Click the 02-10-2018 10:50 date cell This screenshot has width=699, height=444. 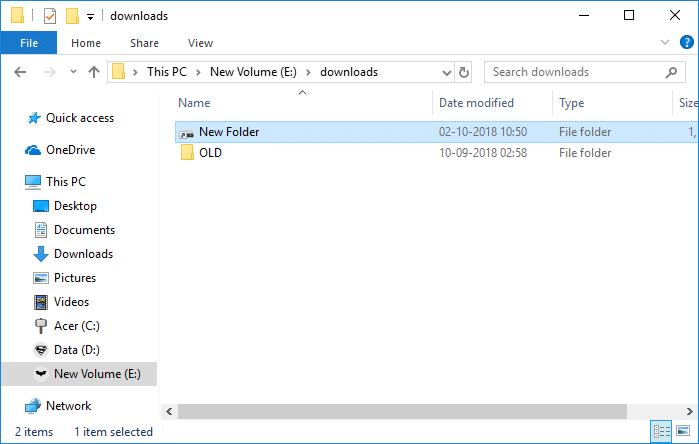pyautogui.click(x=483, y=132)
